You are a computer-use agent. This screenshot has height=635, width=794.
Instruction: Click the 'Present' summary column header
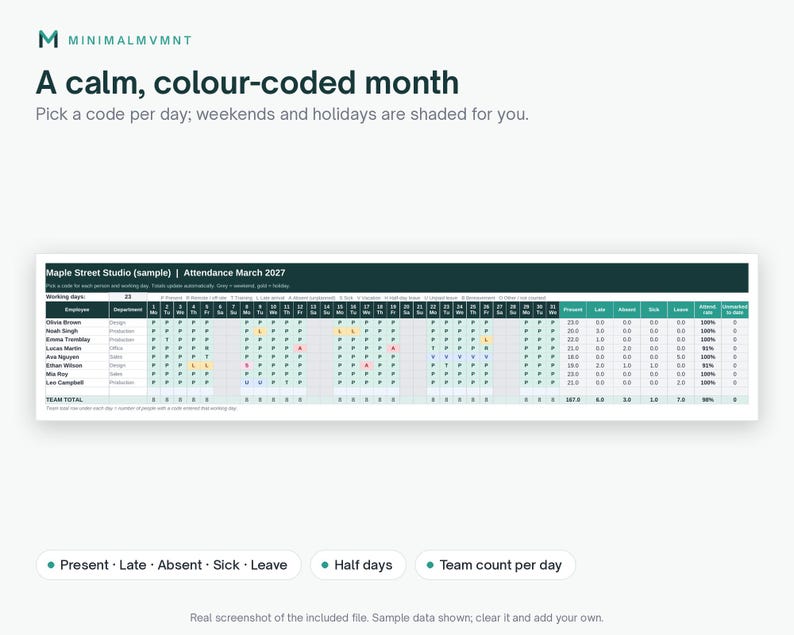pyautogui.click(x=573, y=309)
